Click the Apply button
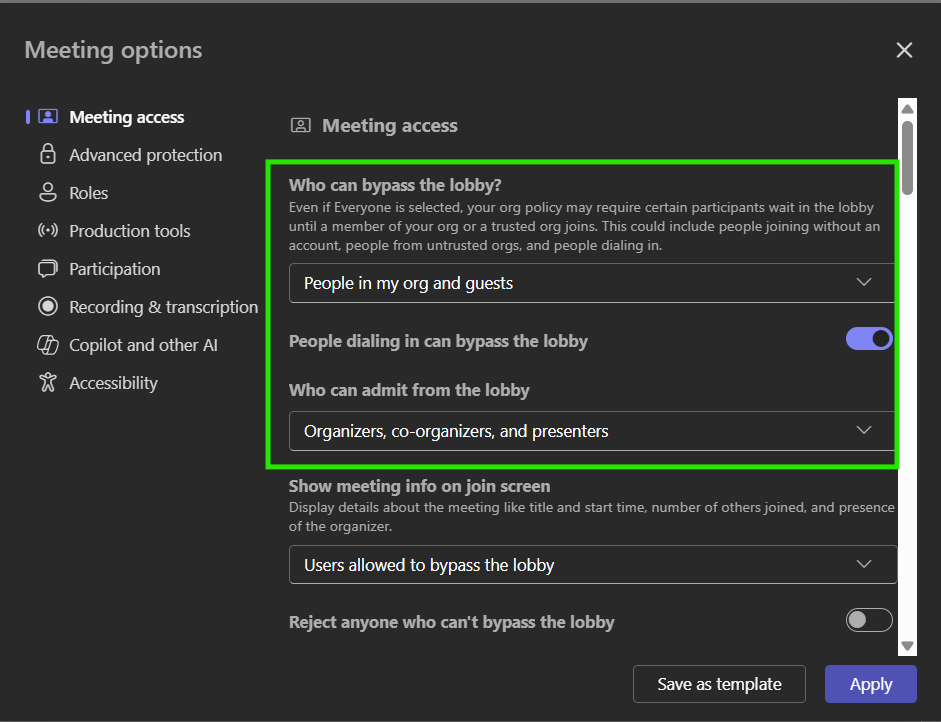 point(871,684)
